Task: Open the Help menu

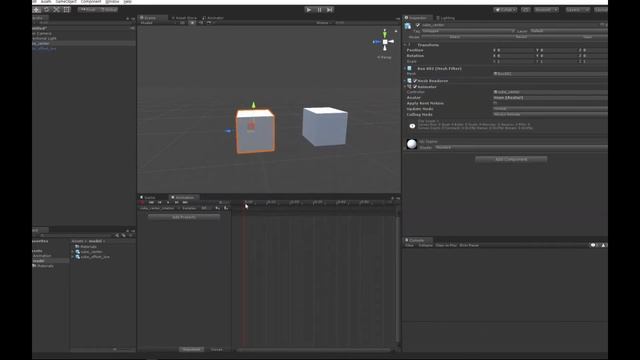Action: (x=128, y=2)
